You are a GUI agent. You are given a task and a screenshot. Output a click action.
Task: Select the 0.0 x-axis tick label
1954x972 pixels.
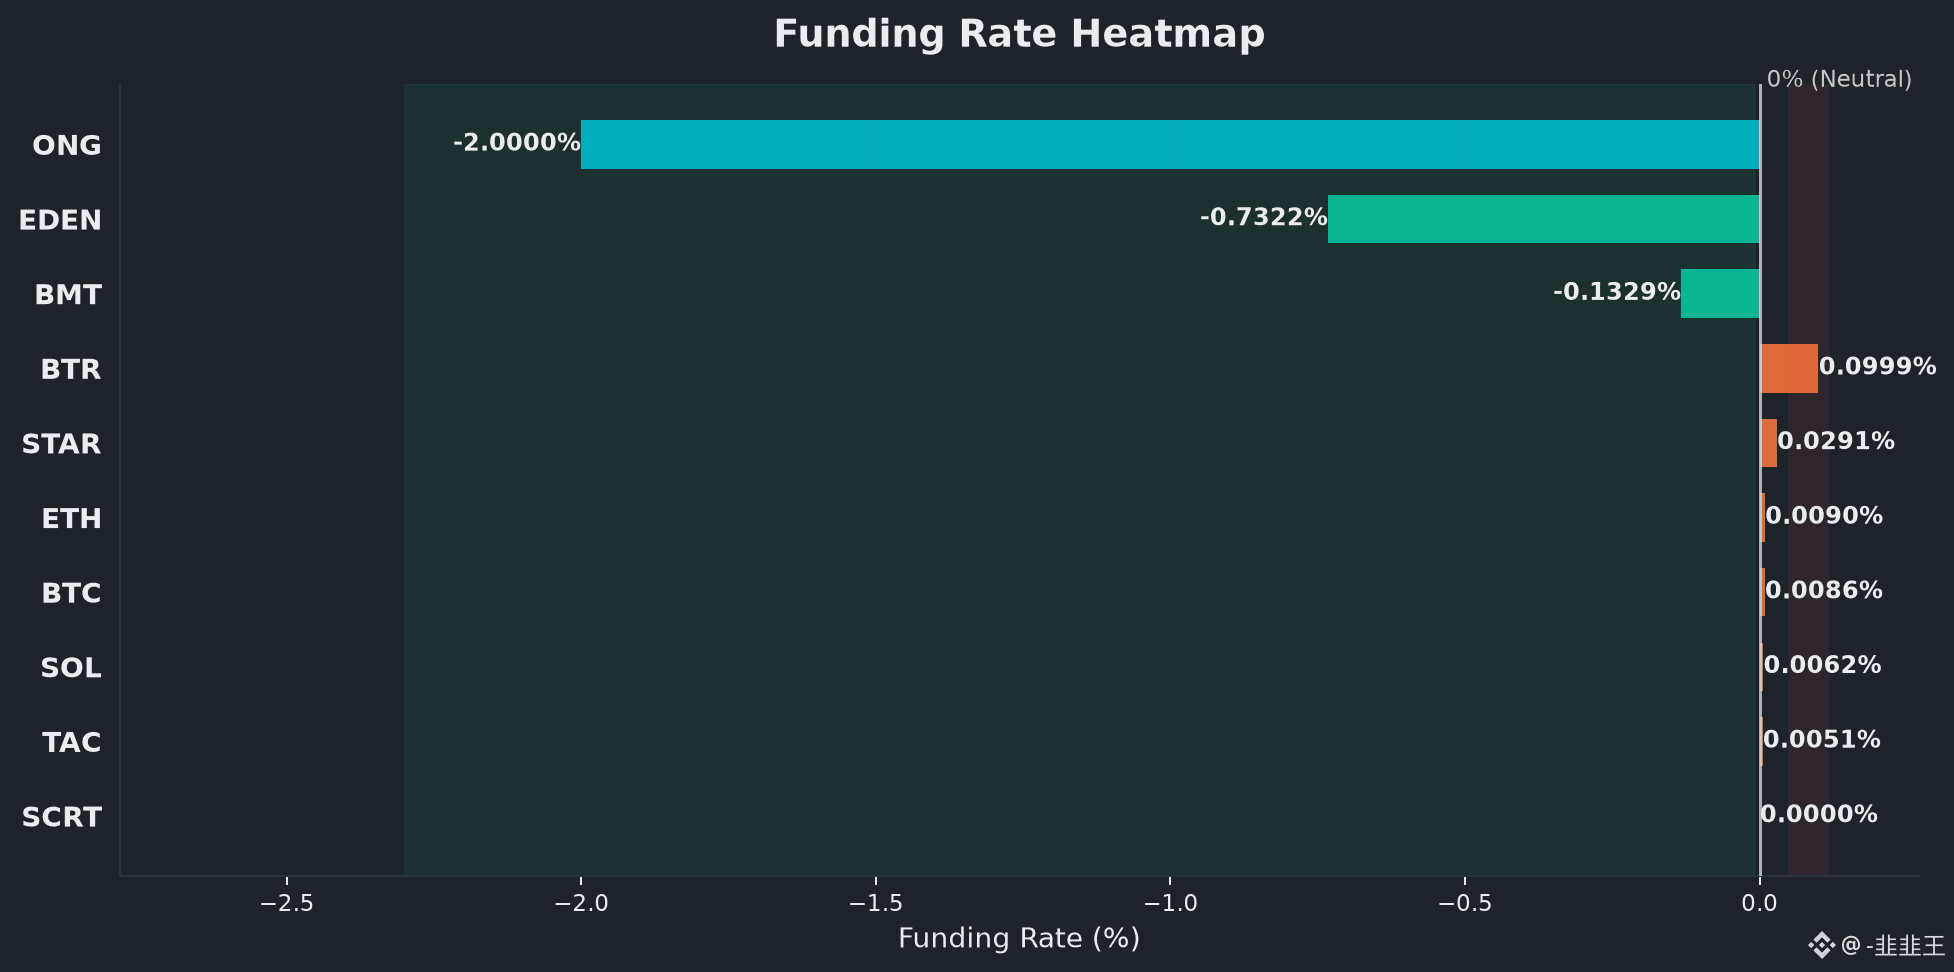(x=1760, y=903)
